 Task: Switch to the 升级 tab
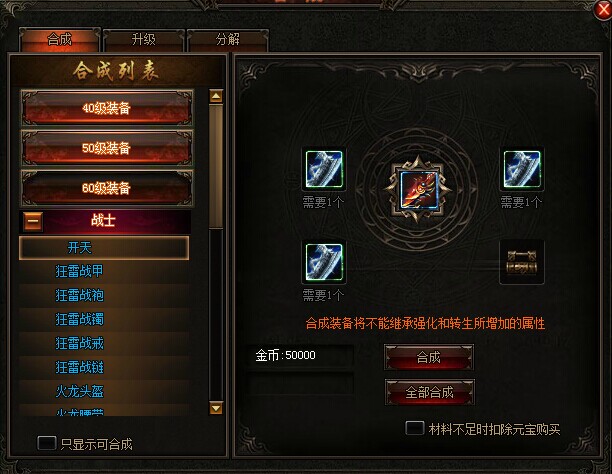coord(143,39)
